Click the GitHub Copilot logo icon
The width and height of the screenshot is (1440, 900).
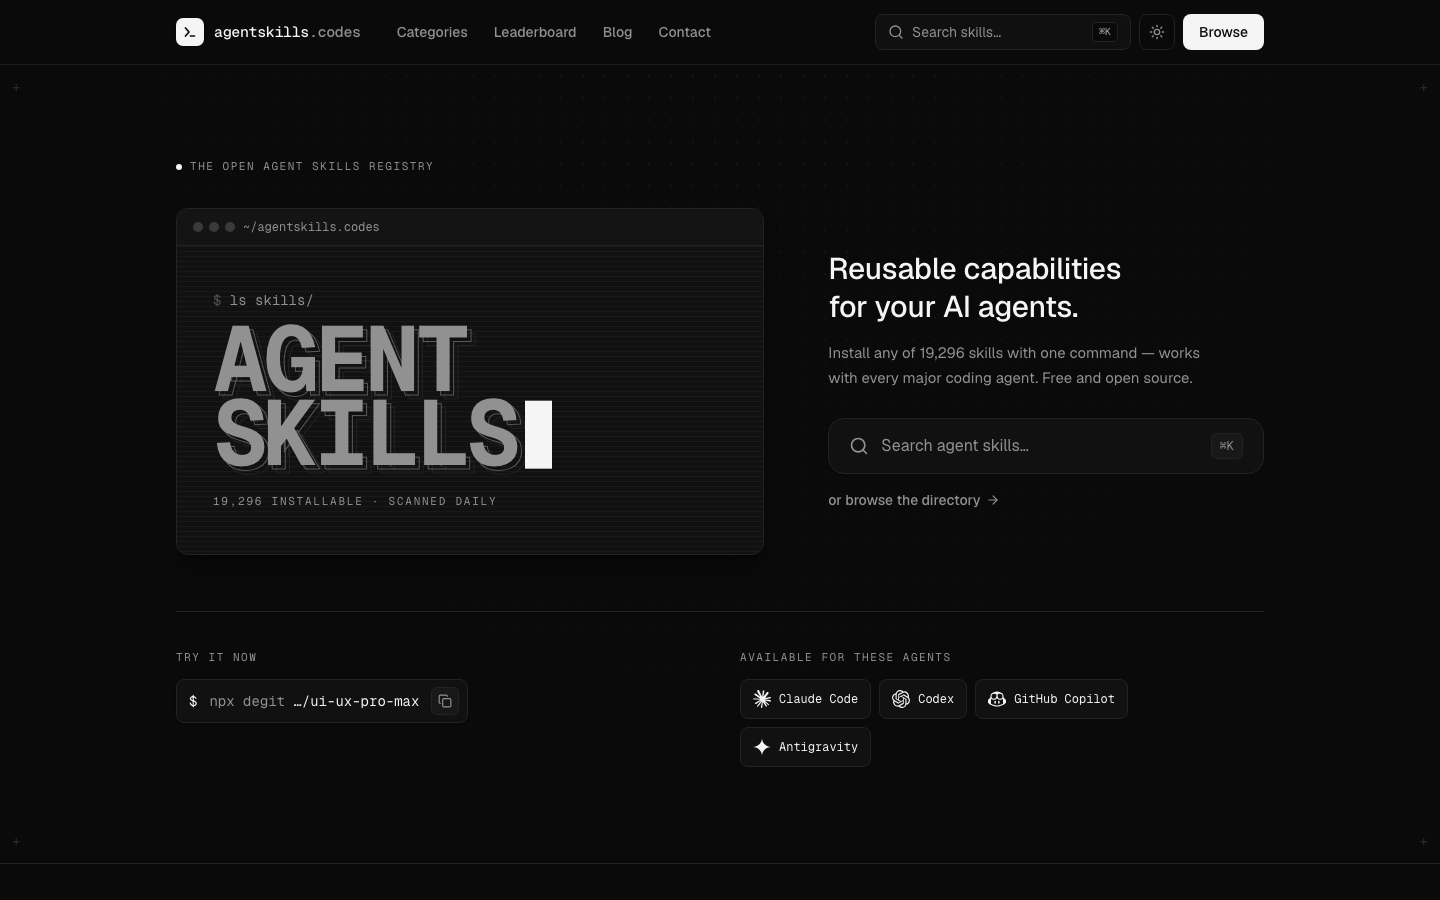(x=997, y=699)
